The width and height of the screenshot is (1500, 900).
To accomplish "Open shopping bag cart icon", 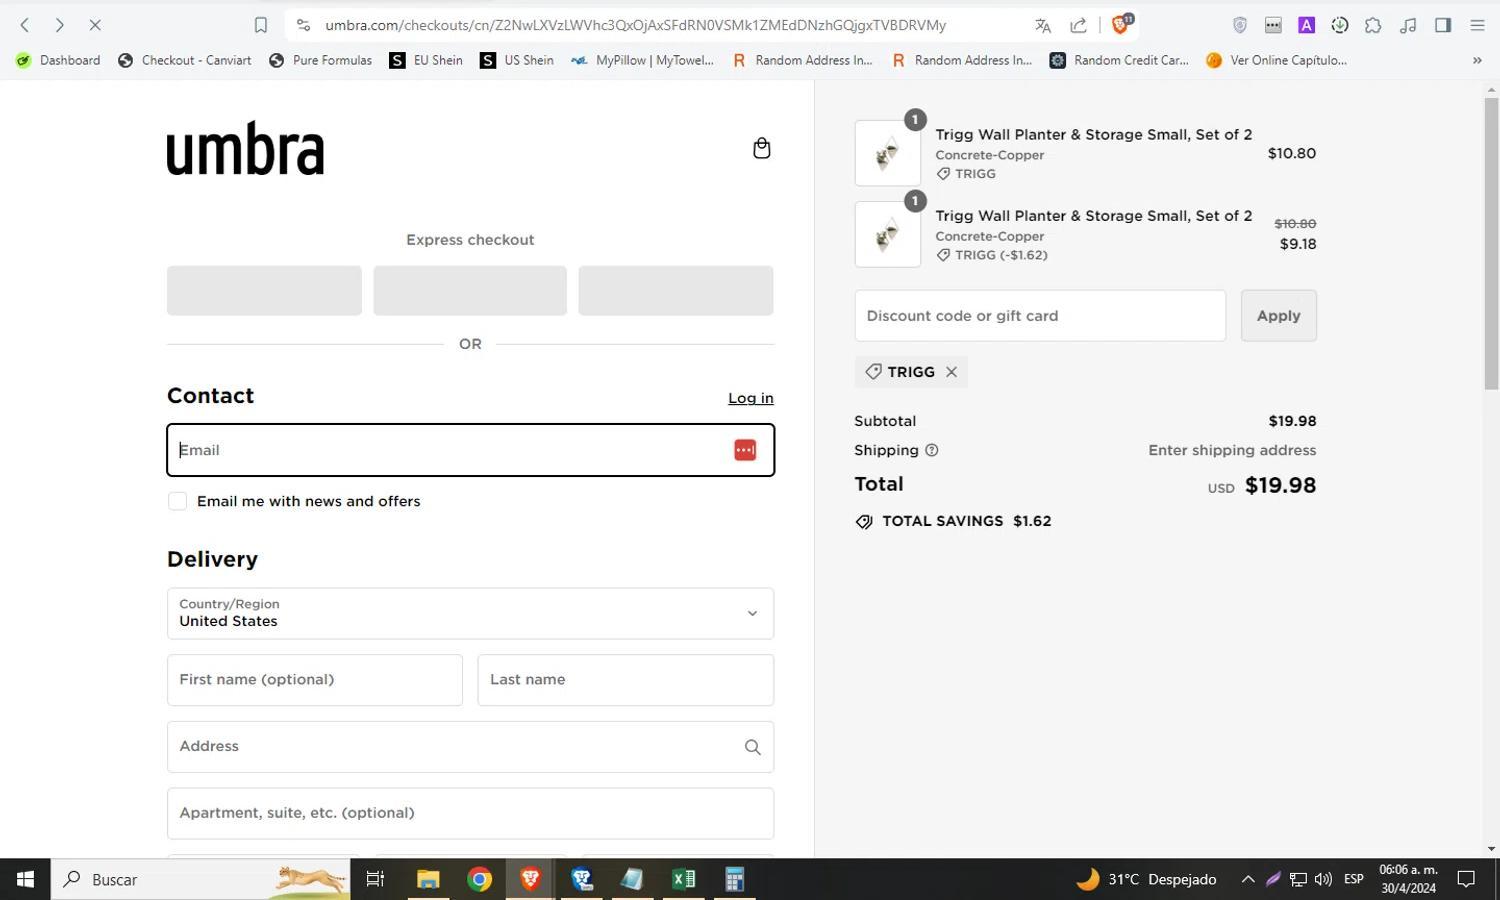I will click(762, 148).
